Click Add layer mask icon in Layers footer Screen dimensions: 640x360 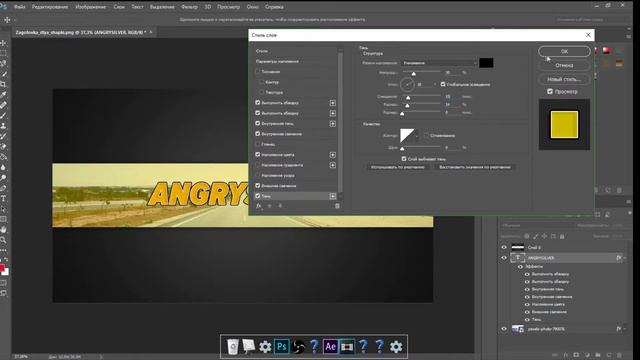pyautogui.click(x=576, y=356)
